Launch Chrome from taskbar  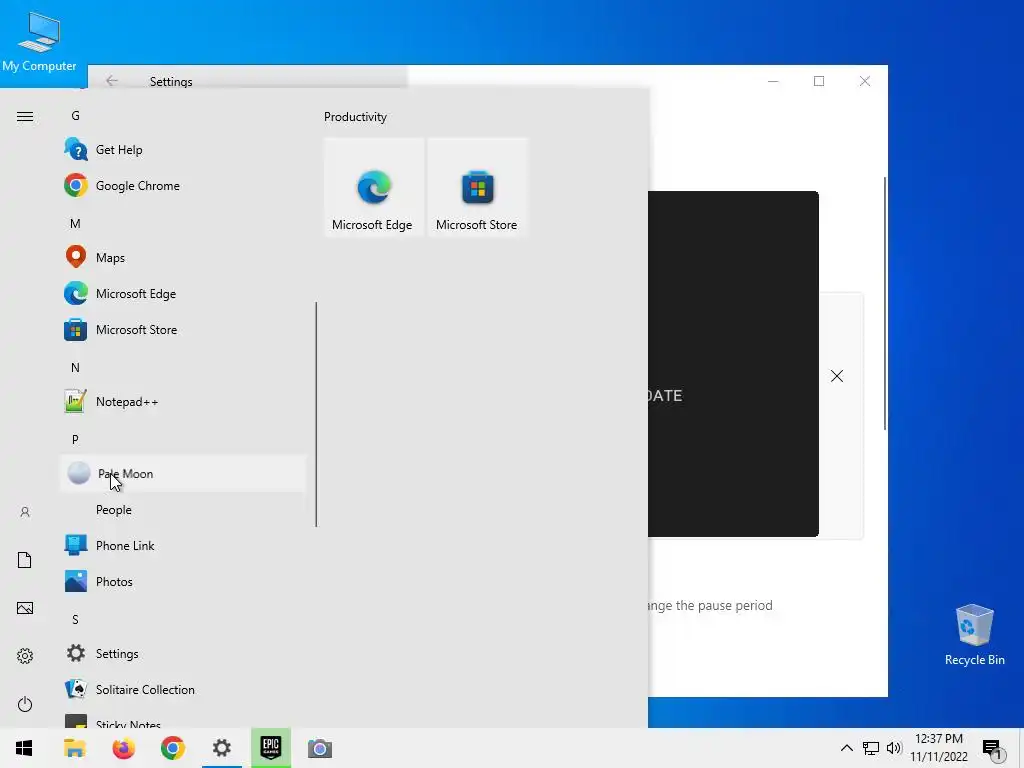coord(172,748)
